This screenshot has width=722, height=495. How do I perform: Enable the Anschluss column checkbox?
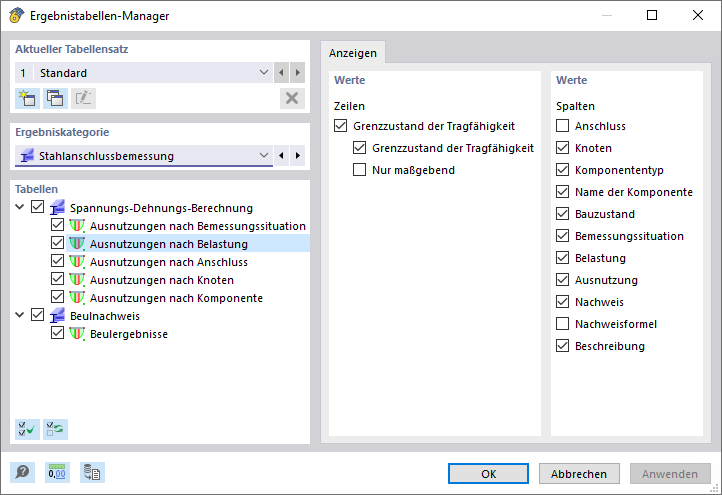[563, 126]
